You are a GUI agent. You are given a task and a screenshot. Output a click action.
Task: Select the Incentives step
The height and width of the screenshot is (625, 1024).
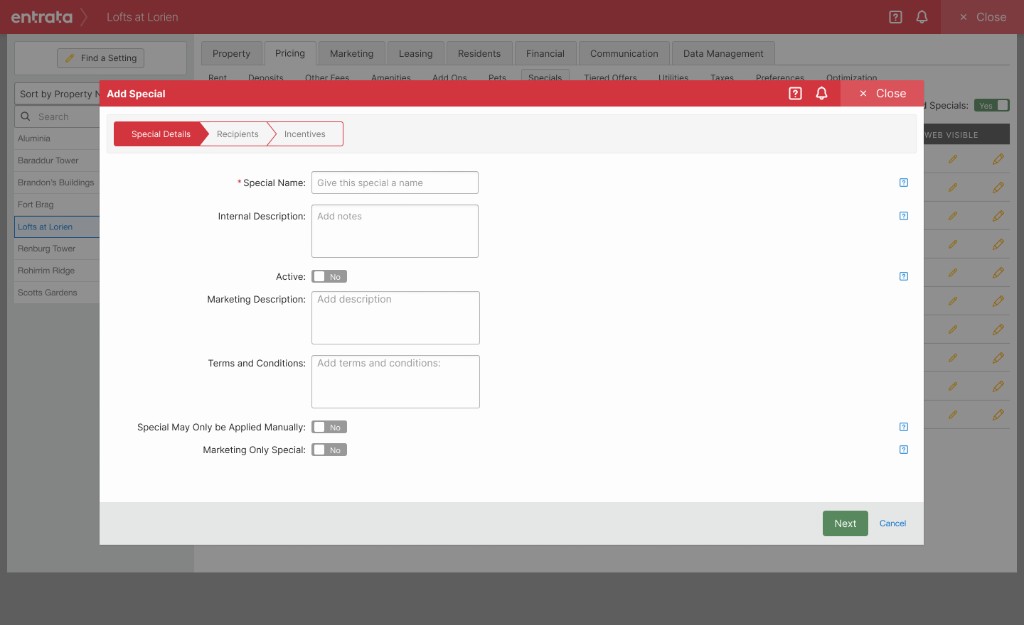point(304,134)
